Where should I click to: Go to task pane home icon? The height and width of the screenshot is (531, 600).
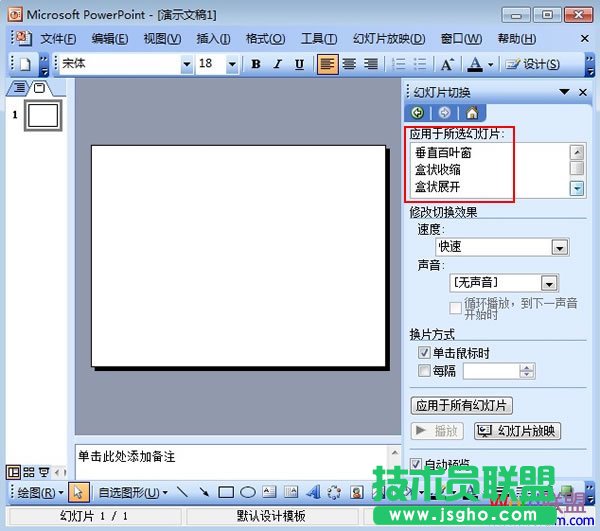(x=471, y=113)
